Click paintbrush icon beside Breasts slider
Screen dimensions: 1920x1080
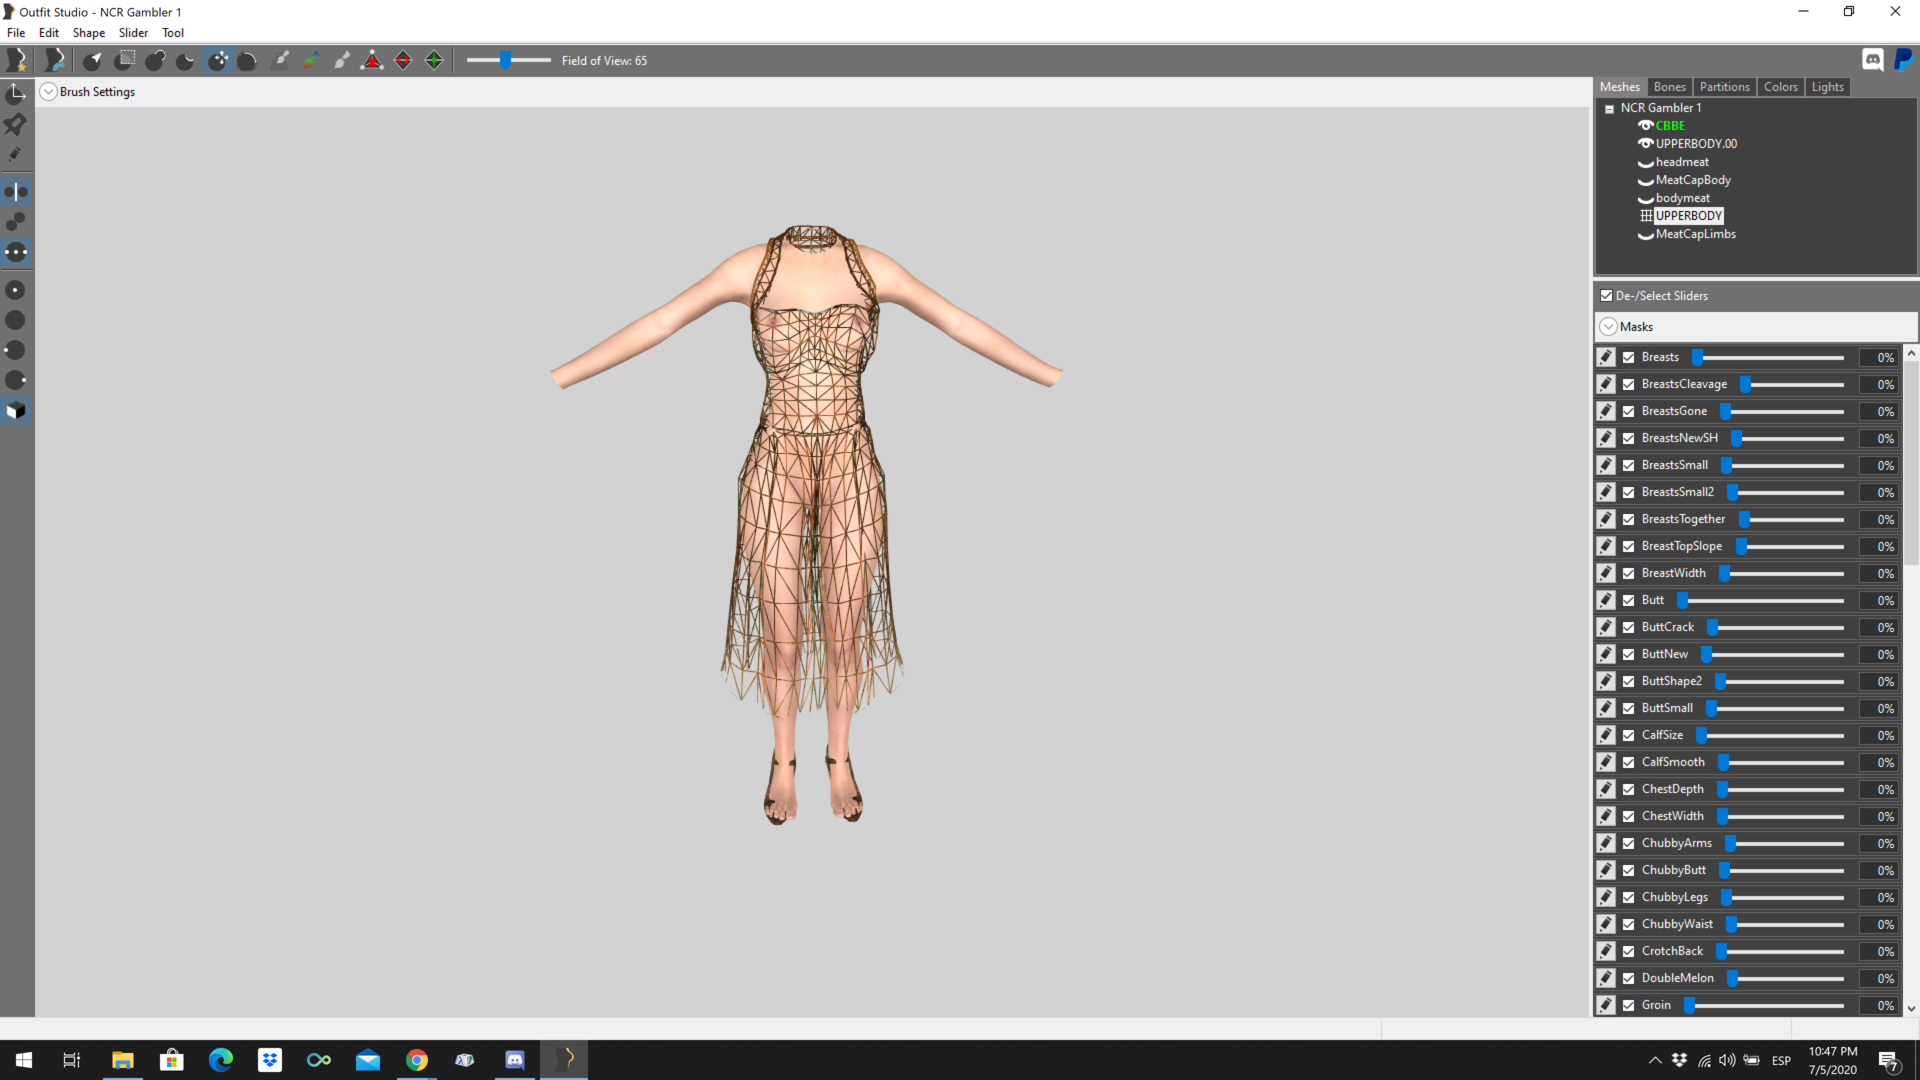[1606, 357]
